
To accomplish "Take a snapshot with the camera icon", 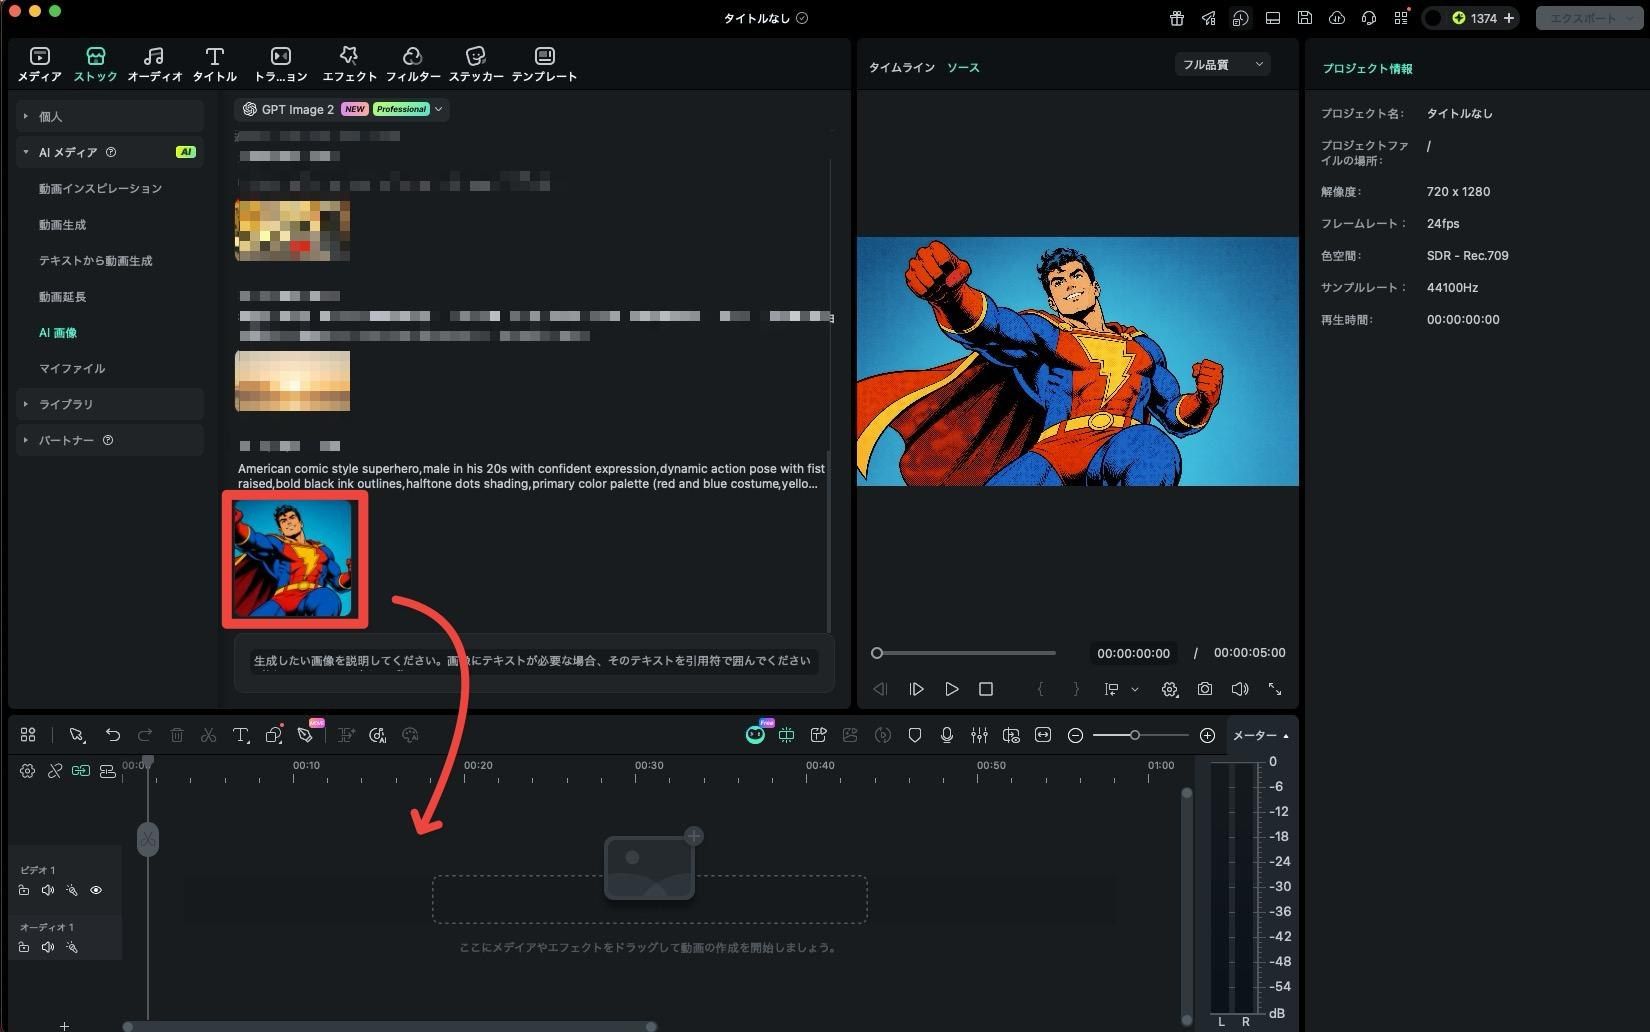I will point(1205,689).
